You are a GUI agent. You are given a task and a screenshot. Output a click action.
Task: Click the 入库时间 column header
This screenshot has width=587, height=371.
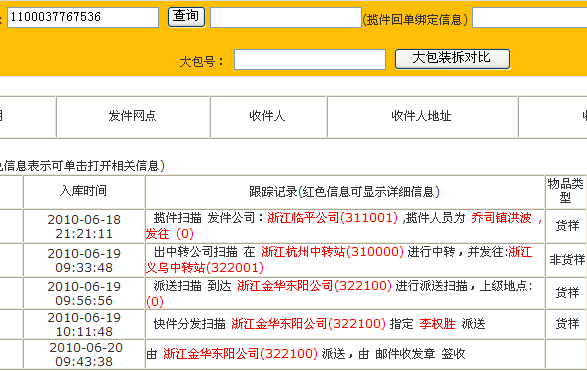point(84,191)
